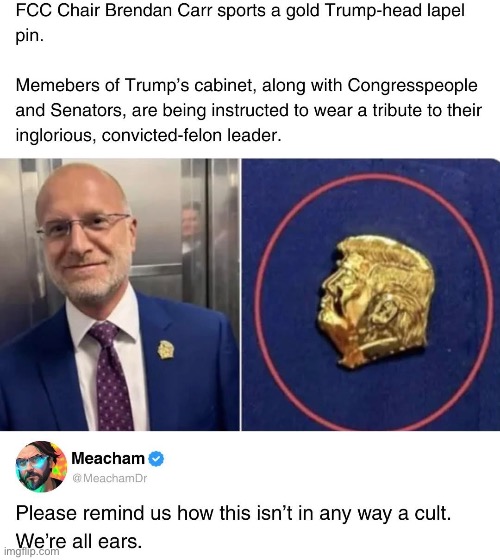Click the "We're all ears." line

coord(79,541)
